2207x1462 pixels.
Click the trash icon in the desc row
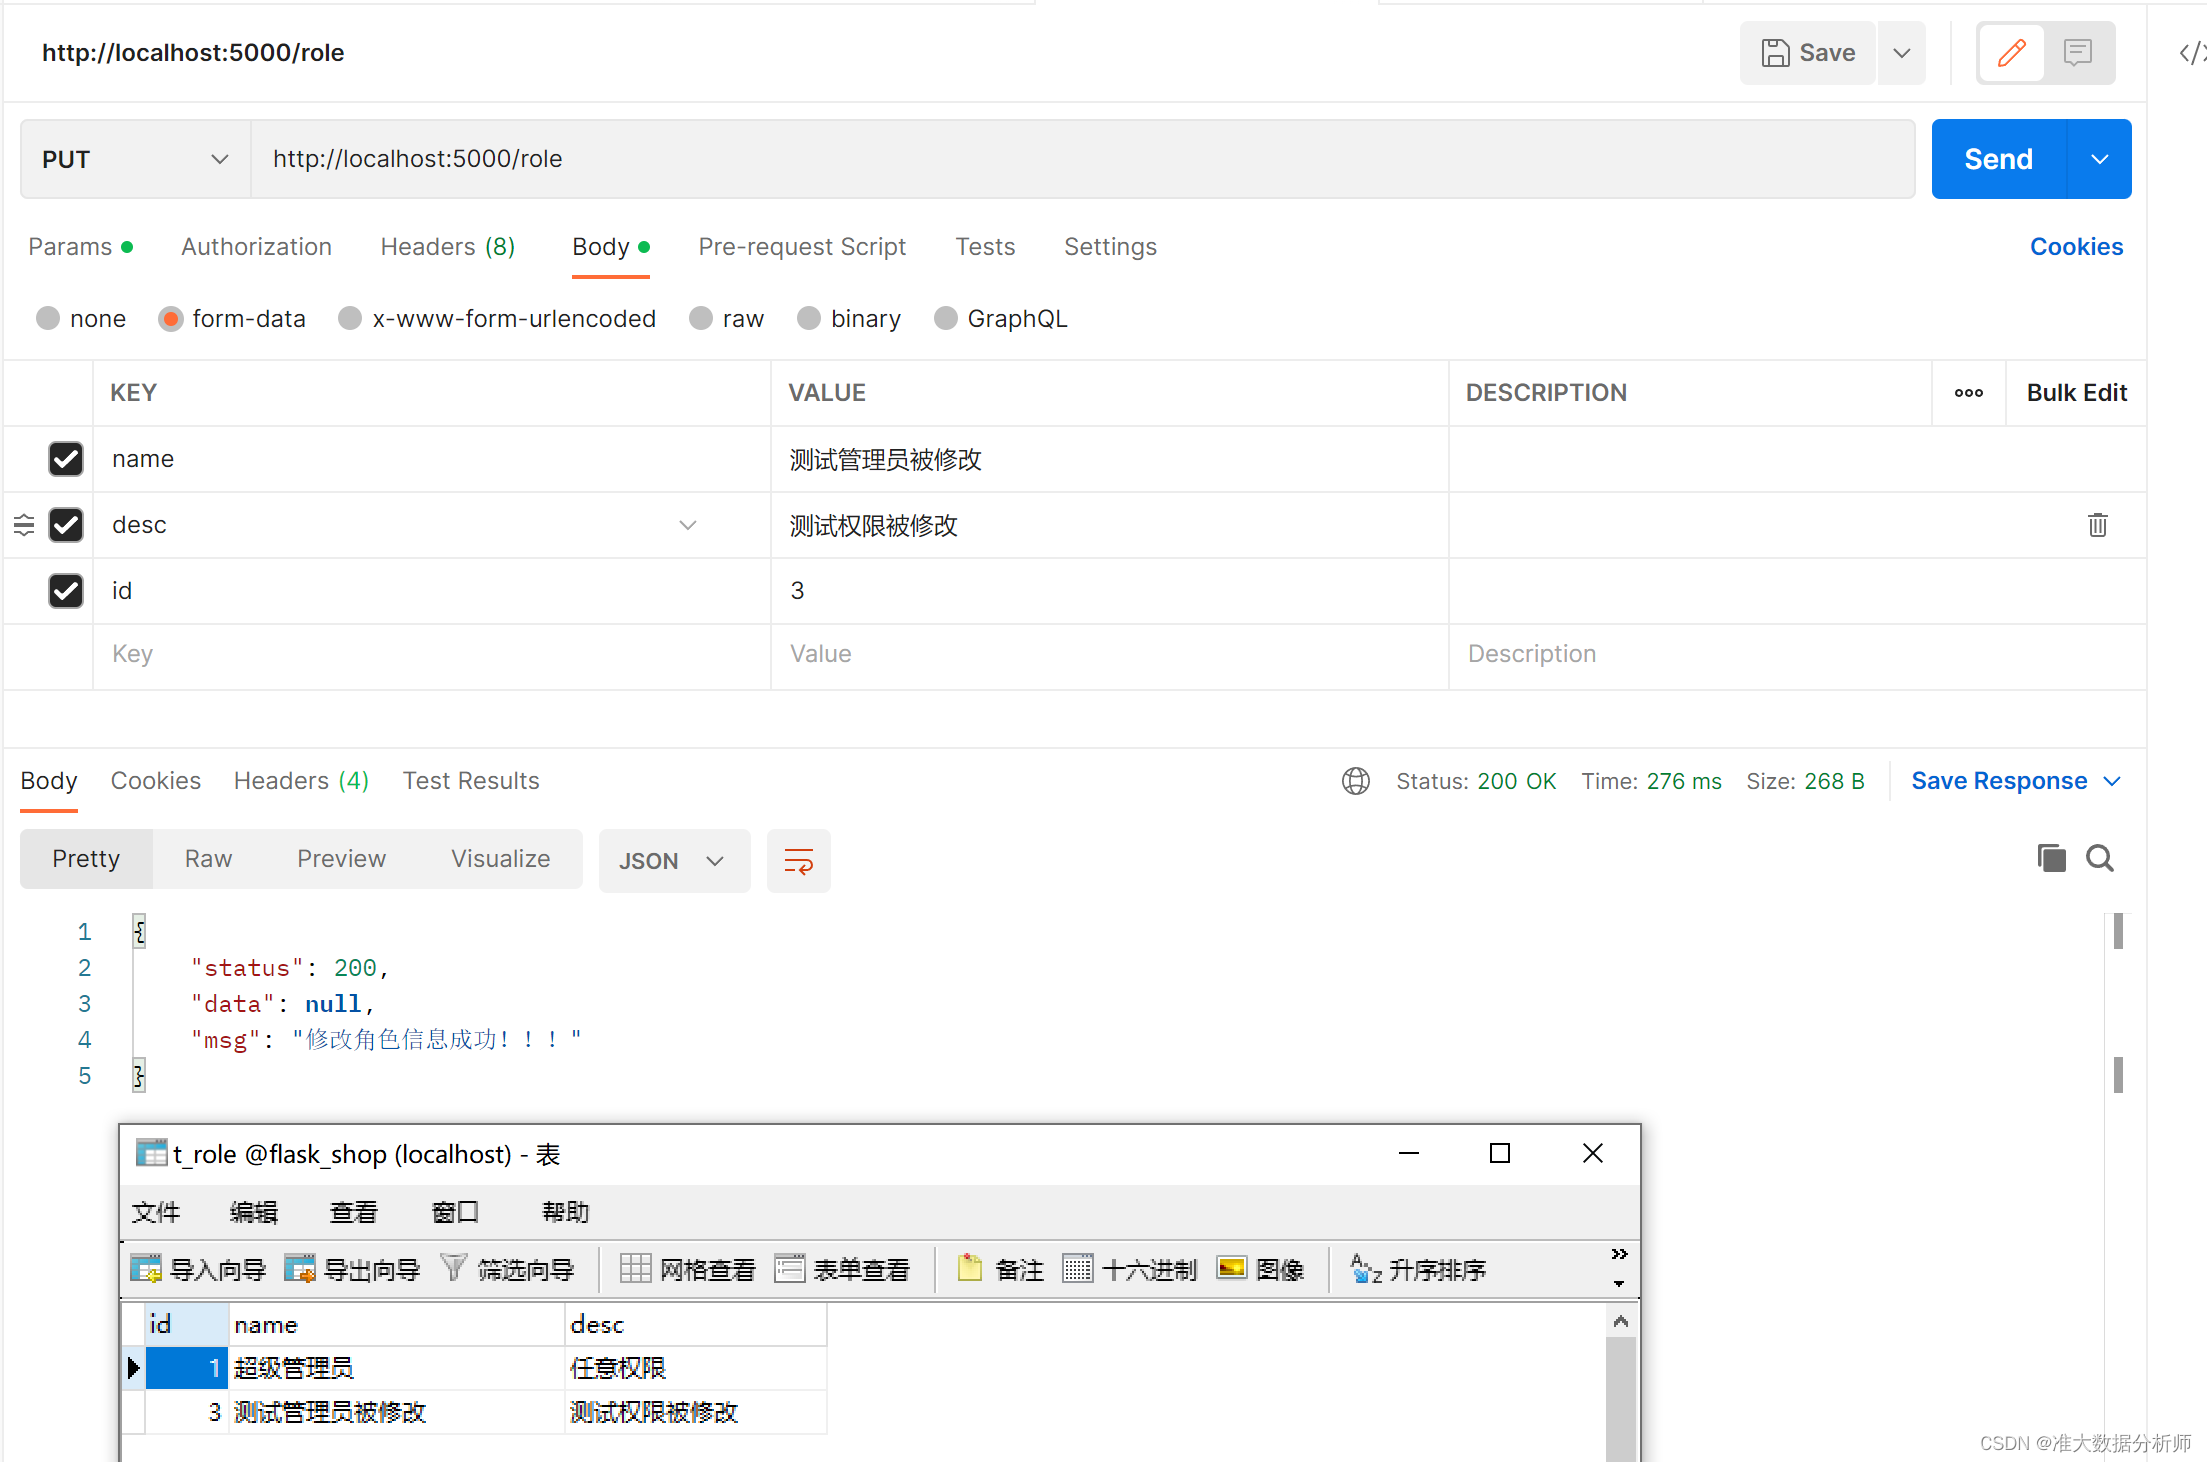click(x=2097, y=525)
